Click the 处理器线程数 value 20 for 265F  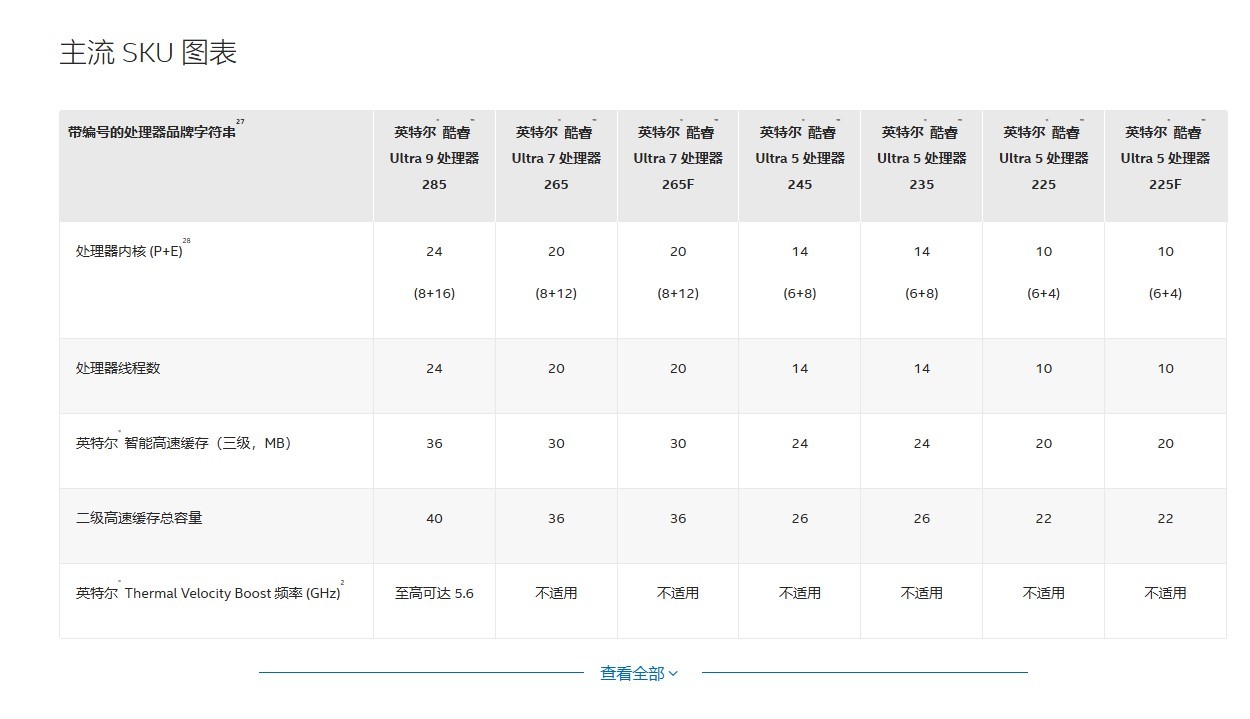(678, 368)
